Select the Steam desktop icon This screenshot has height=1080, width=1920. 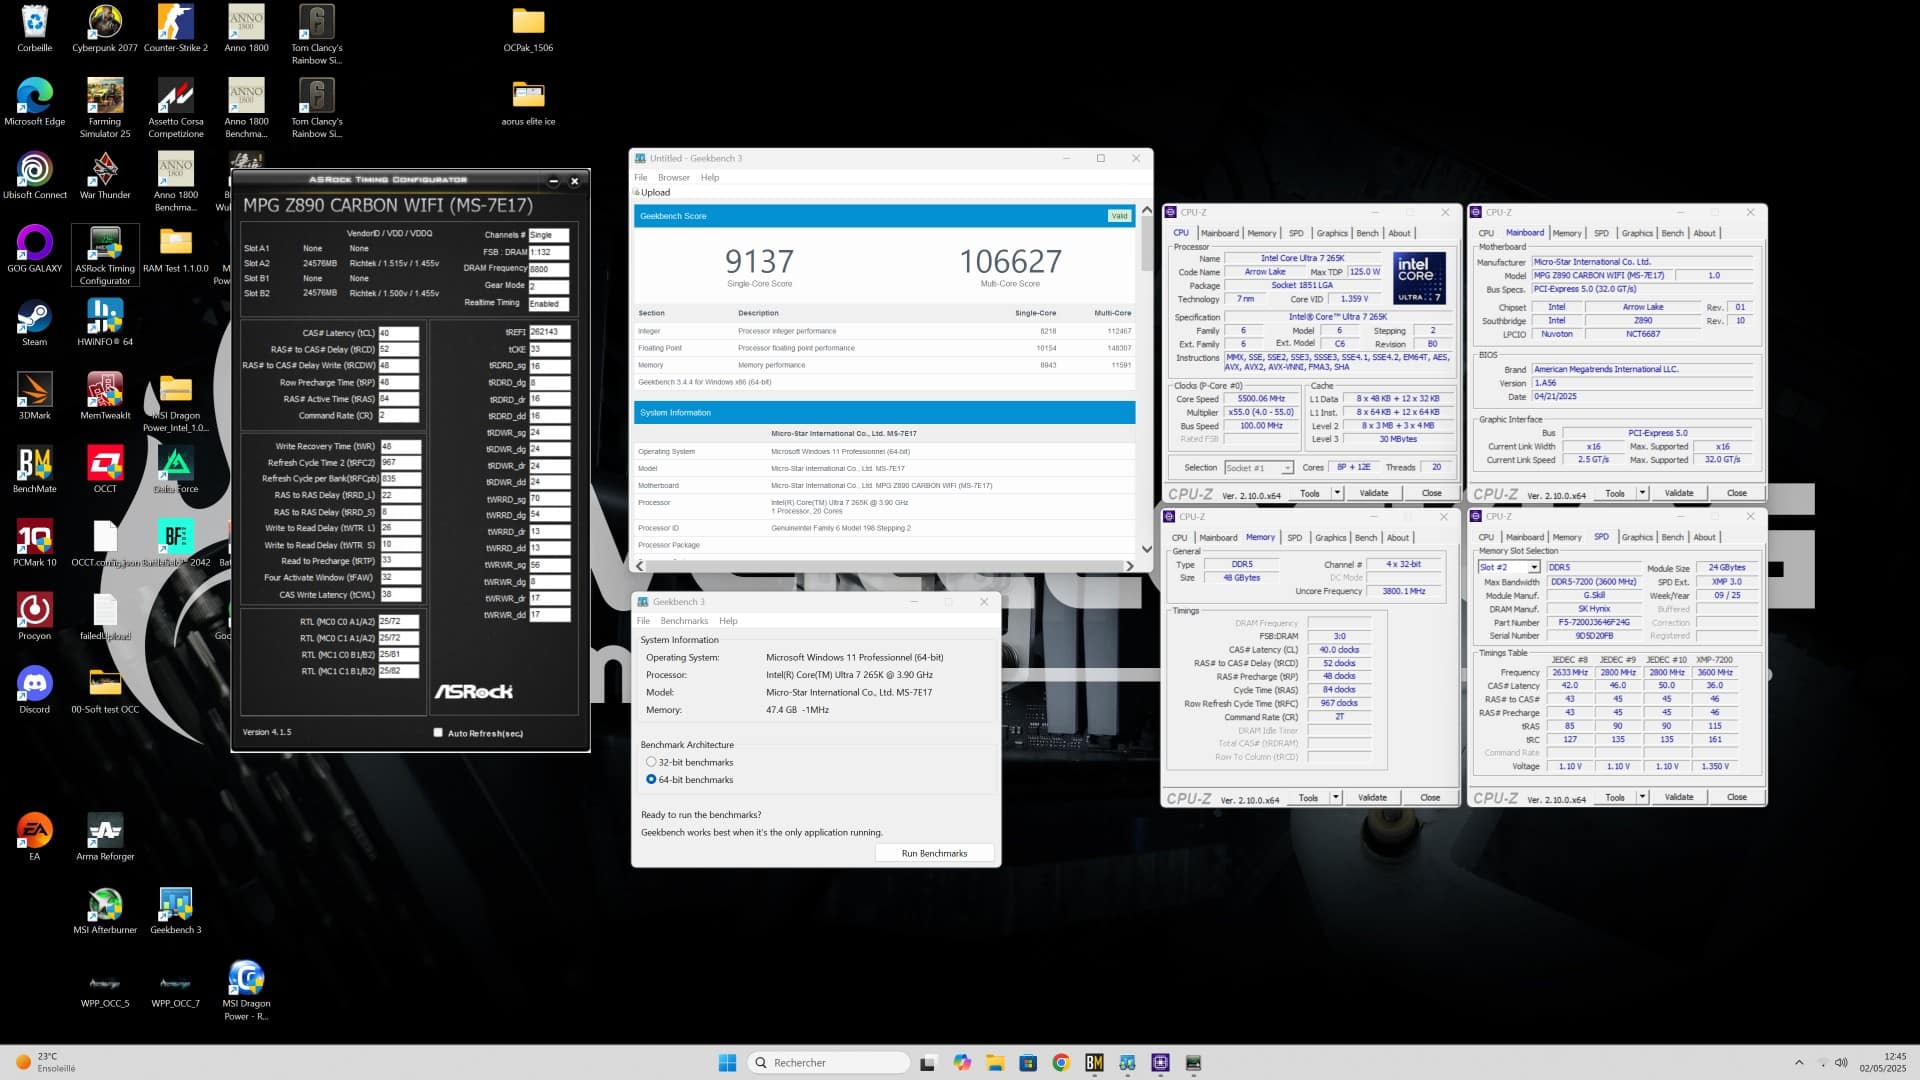34,322
